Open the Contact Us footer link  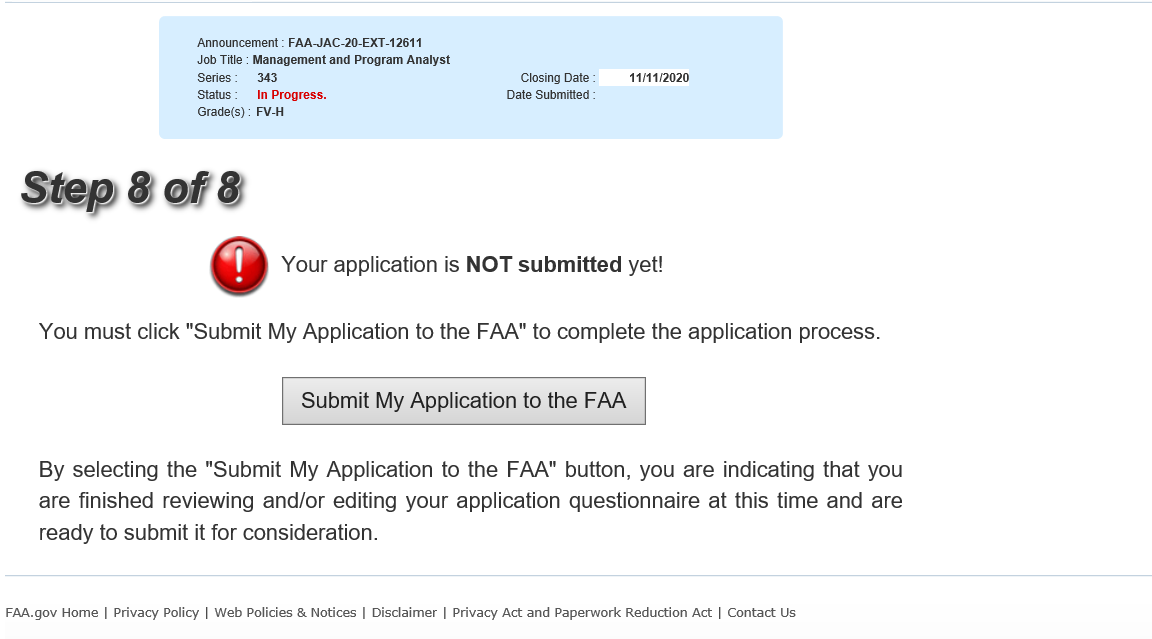click(x=761, y=612)
